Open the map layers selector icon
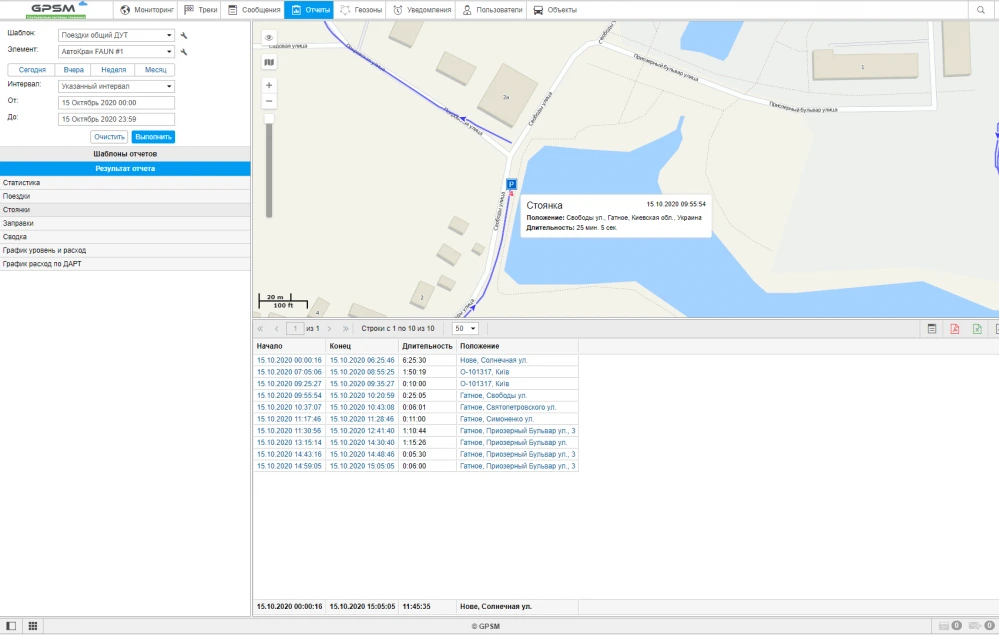 coord(269,62)
